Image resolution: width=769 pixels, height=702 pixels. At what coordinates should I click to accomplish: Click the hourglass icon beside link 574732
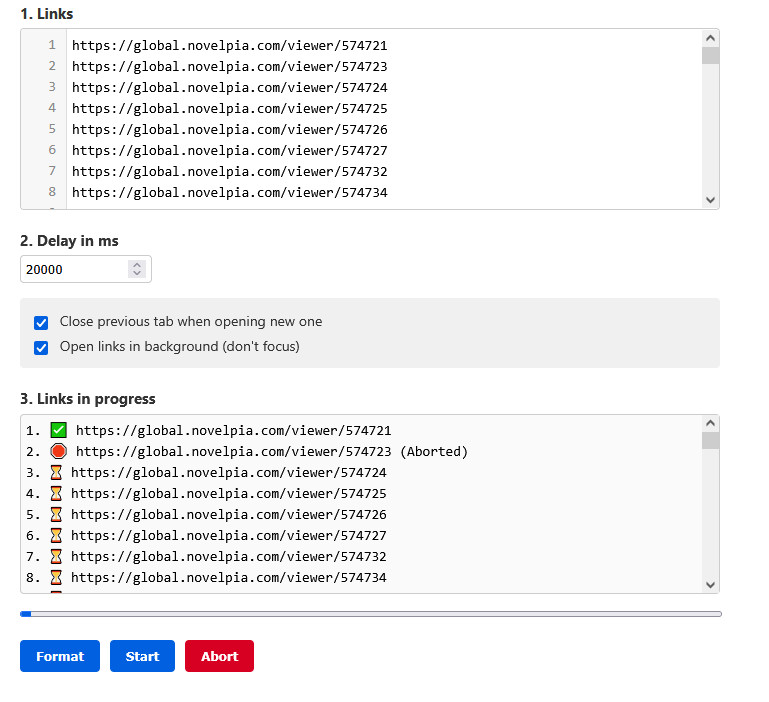click(x=56, y=556)
